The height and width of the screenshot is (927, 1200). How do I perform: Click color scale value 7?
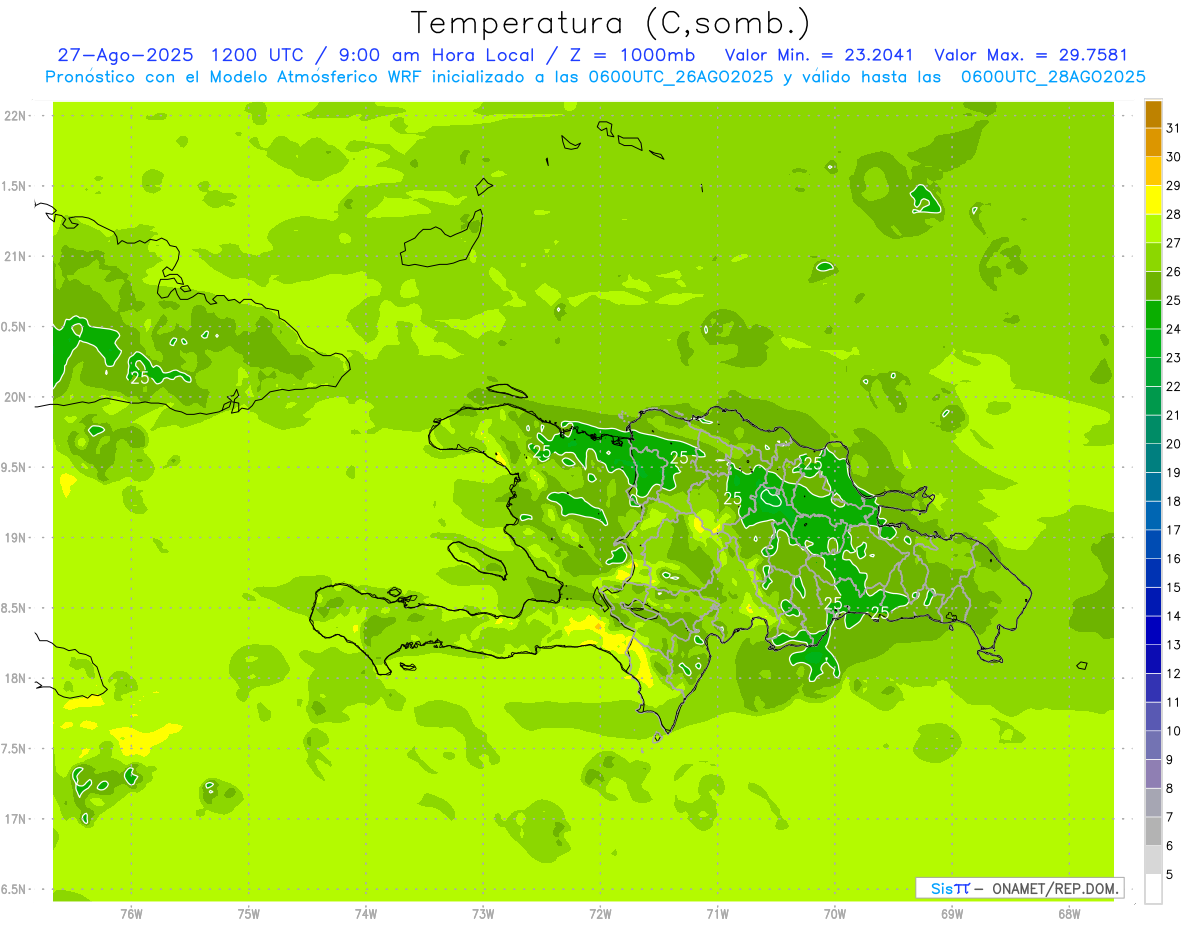[1169, 817]
